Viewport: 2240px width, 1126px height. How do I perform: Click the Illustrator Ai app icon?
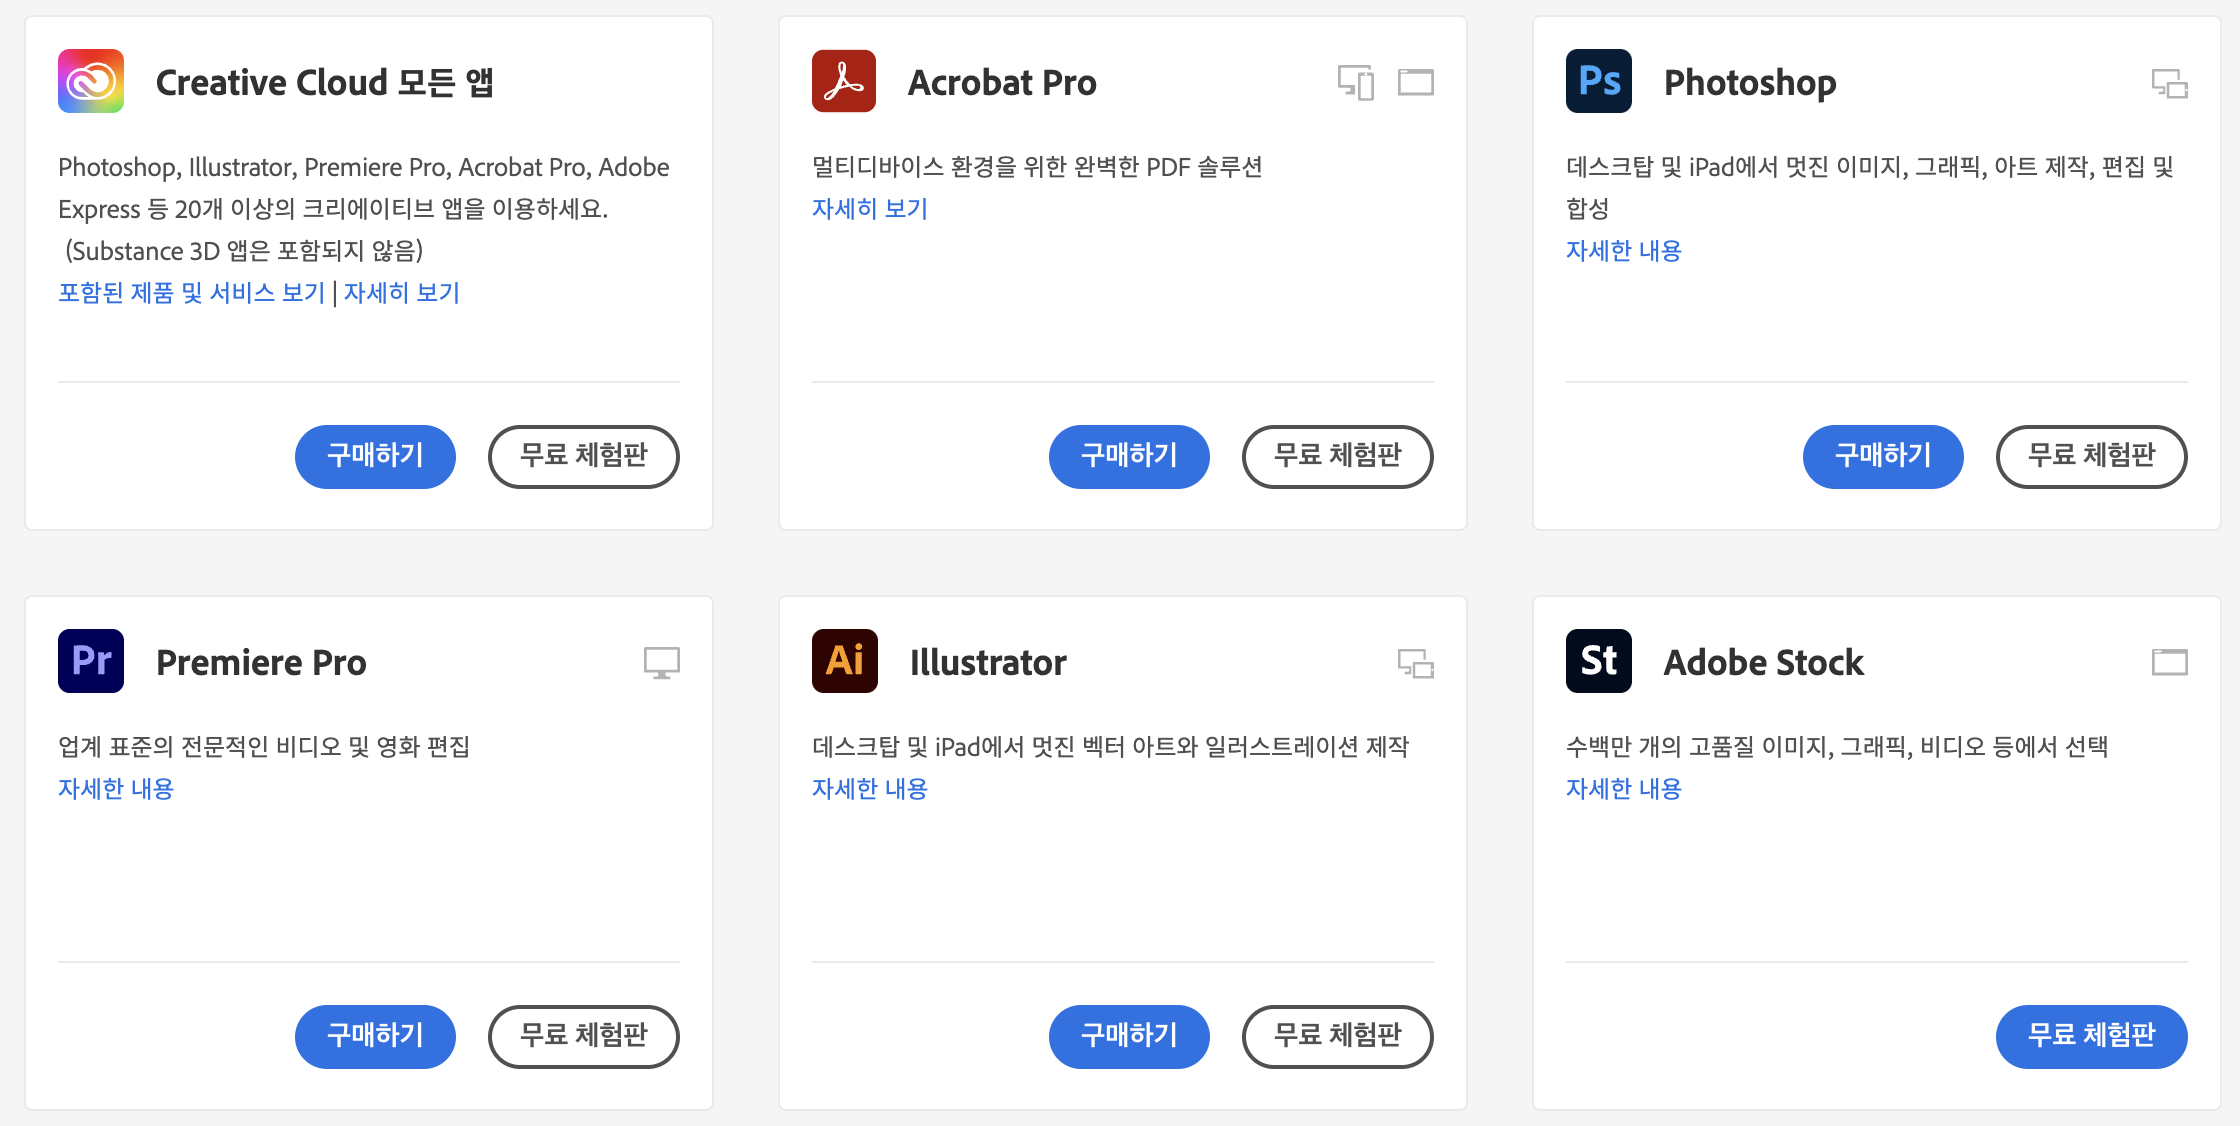click(x=844, y=661)
